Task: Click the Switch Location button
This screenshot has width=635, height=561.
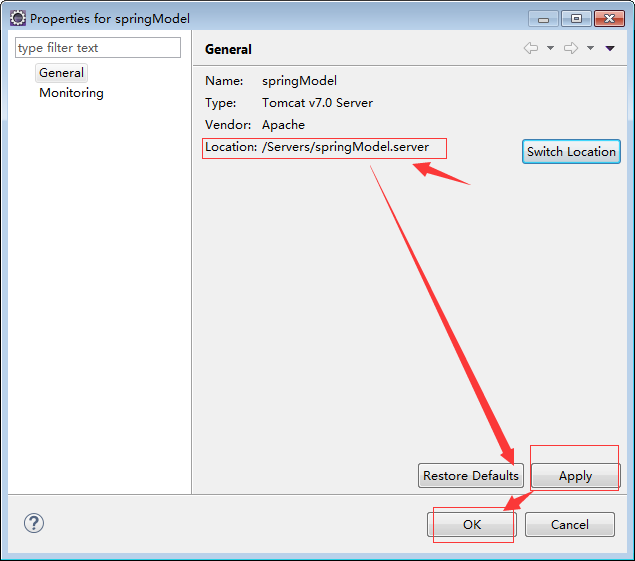Action: (571, 151)
